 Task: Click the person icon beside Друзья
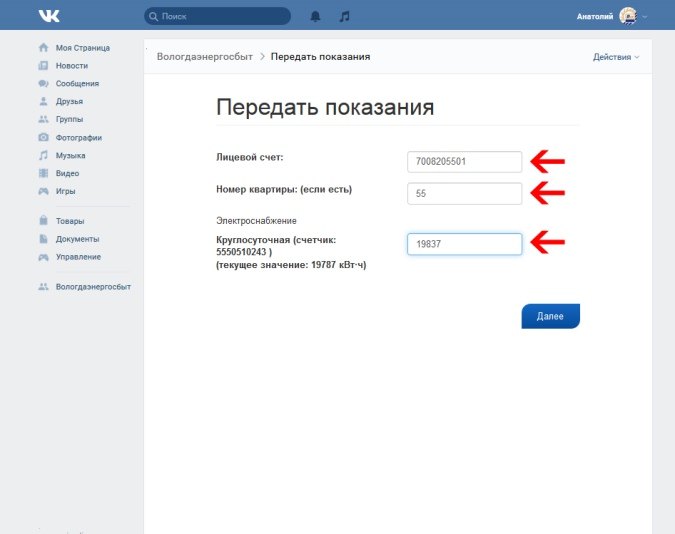[43, 101]
